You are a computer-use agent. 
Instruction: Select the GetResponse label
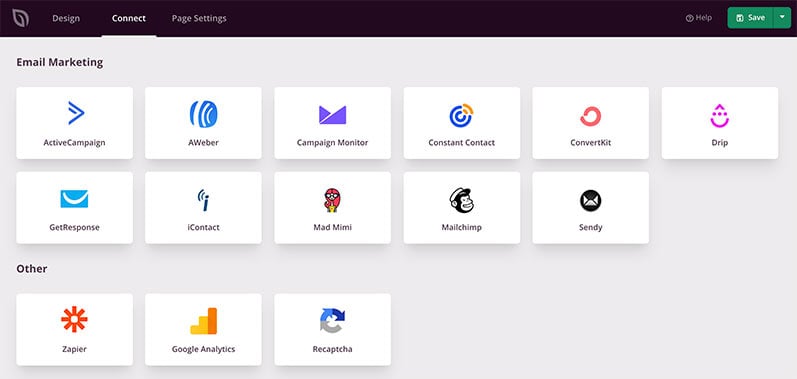pos(74,227)
